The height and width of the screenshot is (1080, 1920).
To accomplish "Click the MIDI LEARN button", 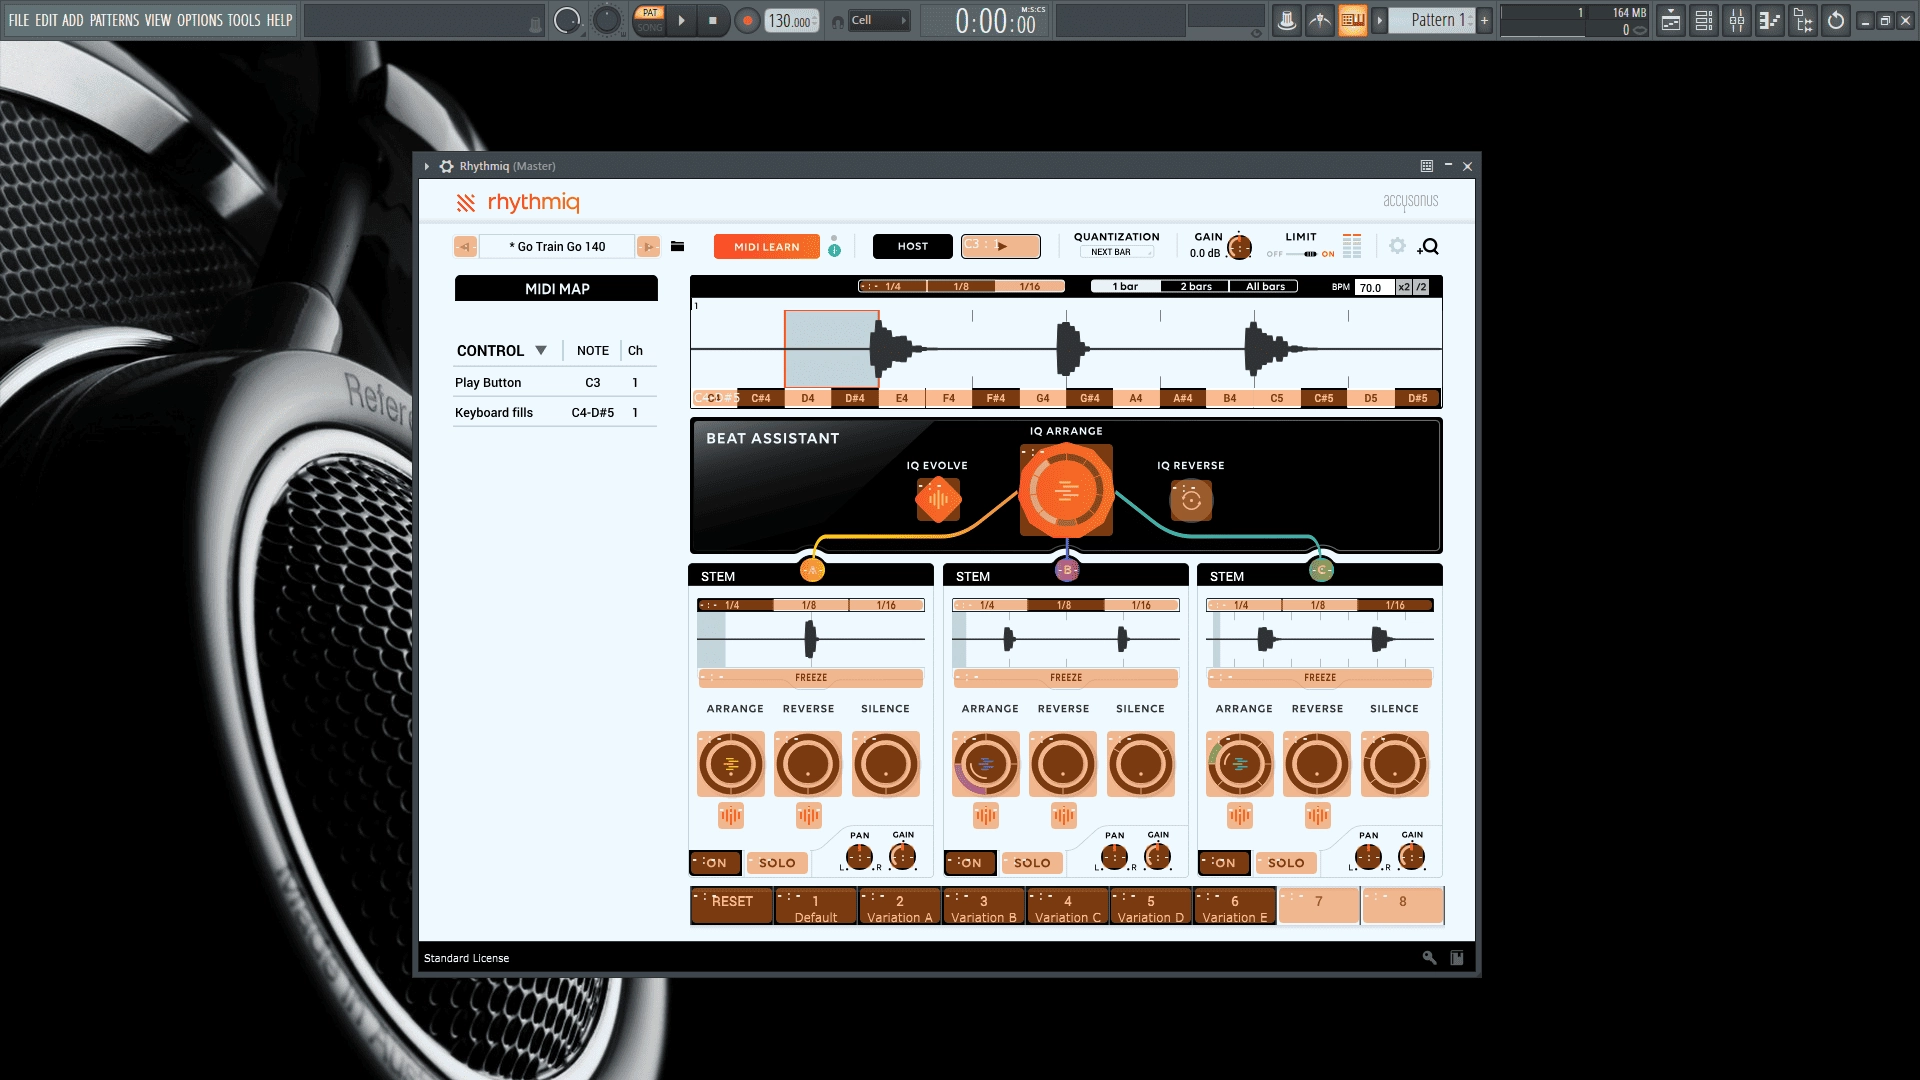I will [767, 246].
